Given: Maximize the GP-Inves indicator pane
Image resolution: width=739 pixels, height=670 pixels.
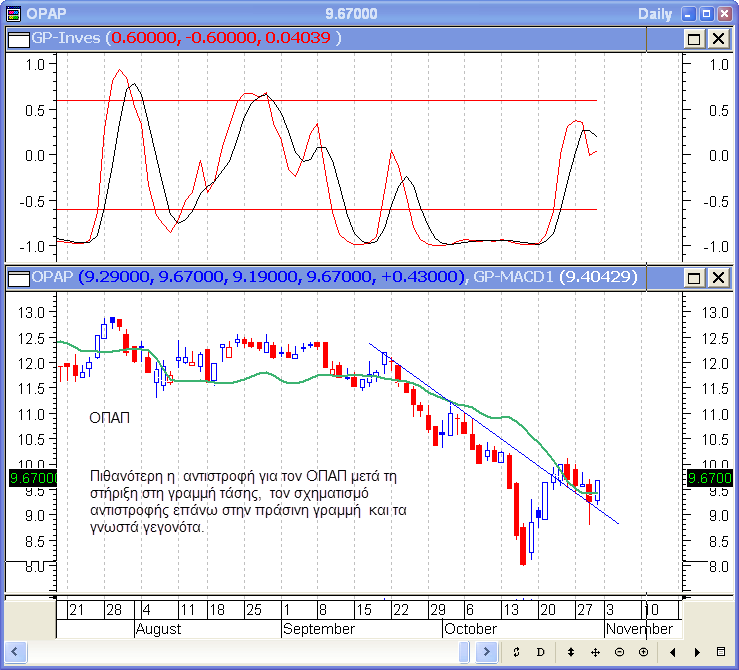Looking at the screenshot, I should click(694, 38).
